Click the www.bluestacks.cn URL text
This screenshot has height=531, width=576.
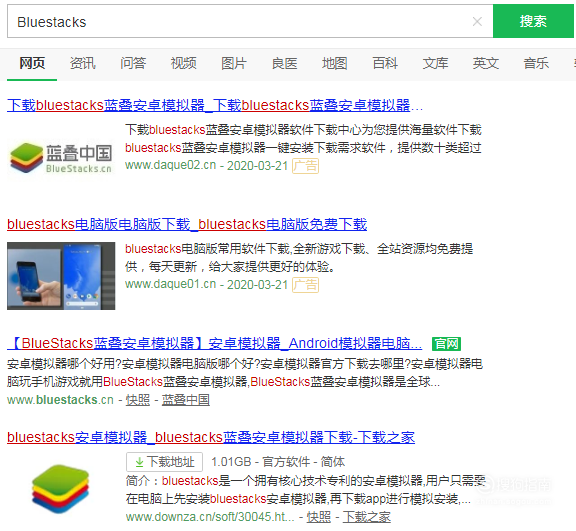pos(60,400)
